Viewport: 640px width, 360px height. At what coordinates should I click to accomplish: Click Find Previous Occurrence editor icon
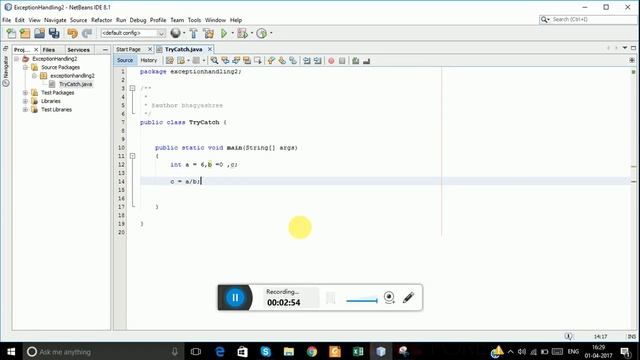point(225,61)
